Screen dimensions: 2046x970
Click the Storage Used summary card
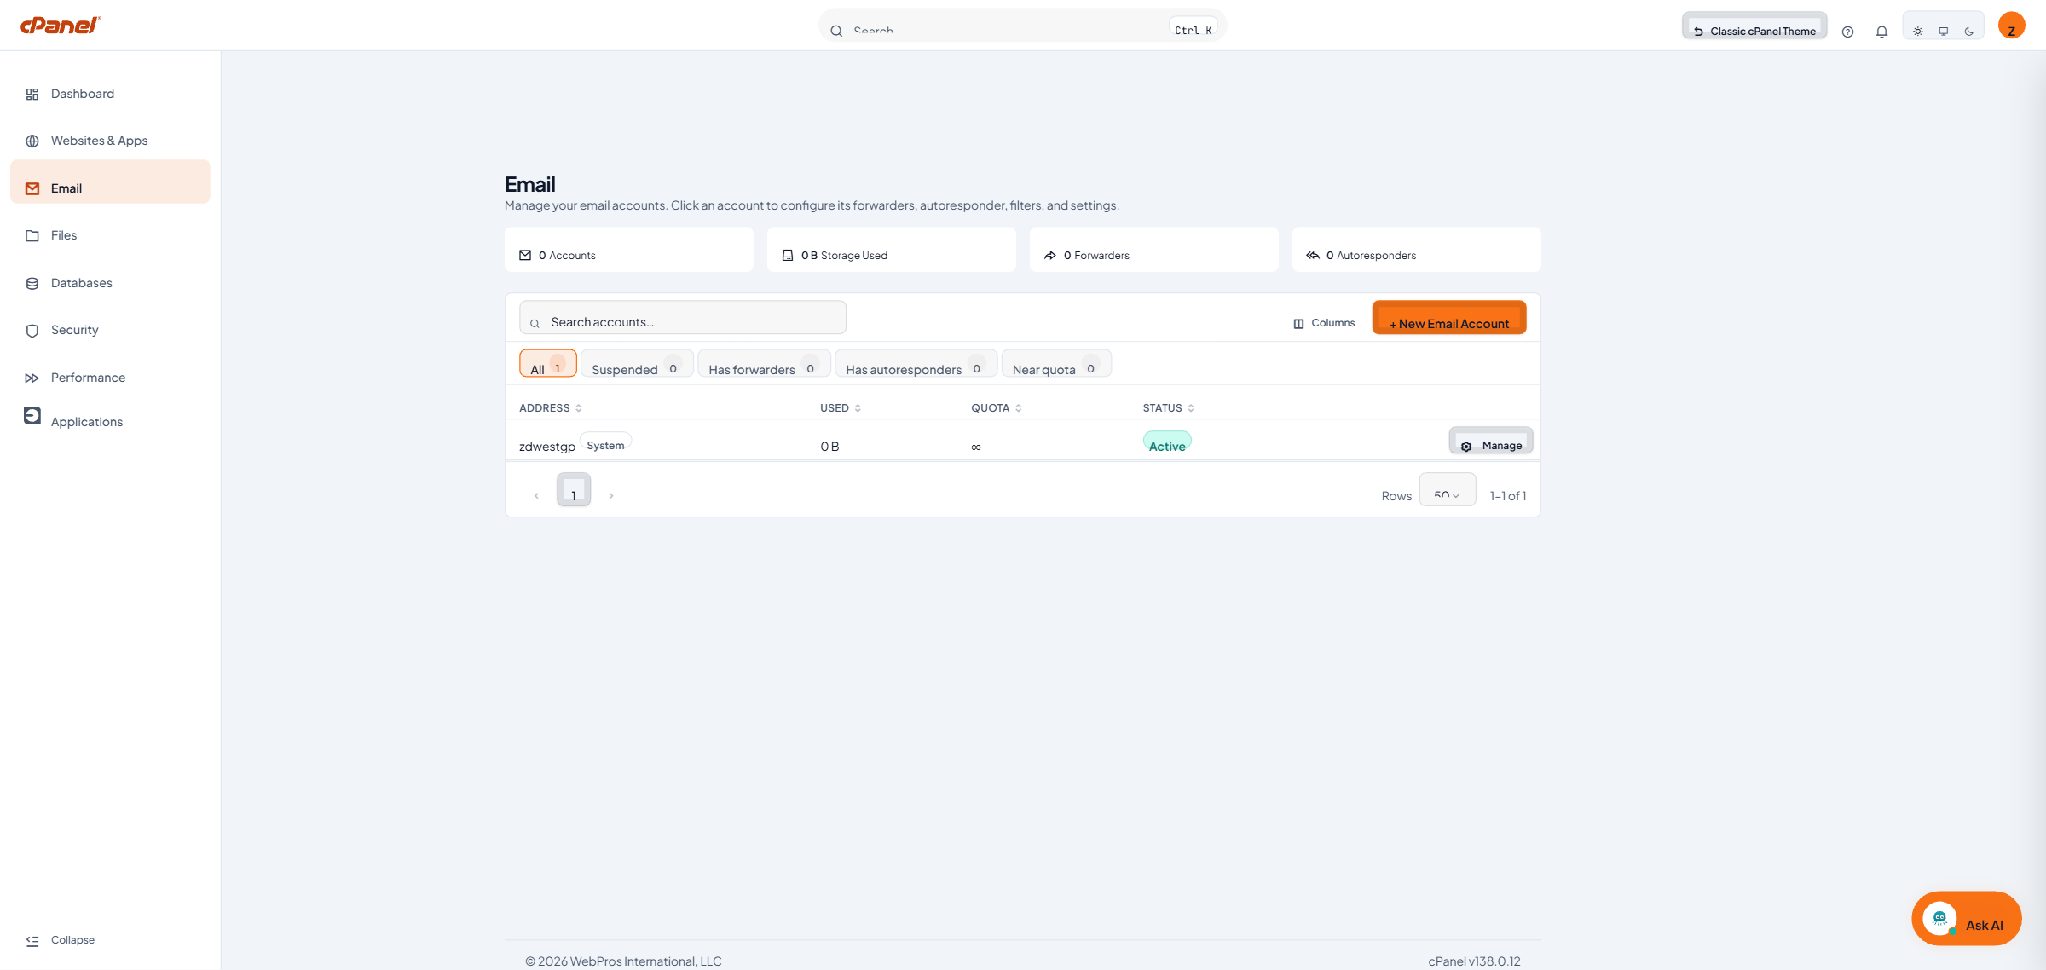(x=891, y=250)
